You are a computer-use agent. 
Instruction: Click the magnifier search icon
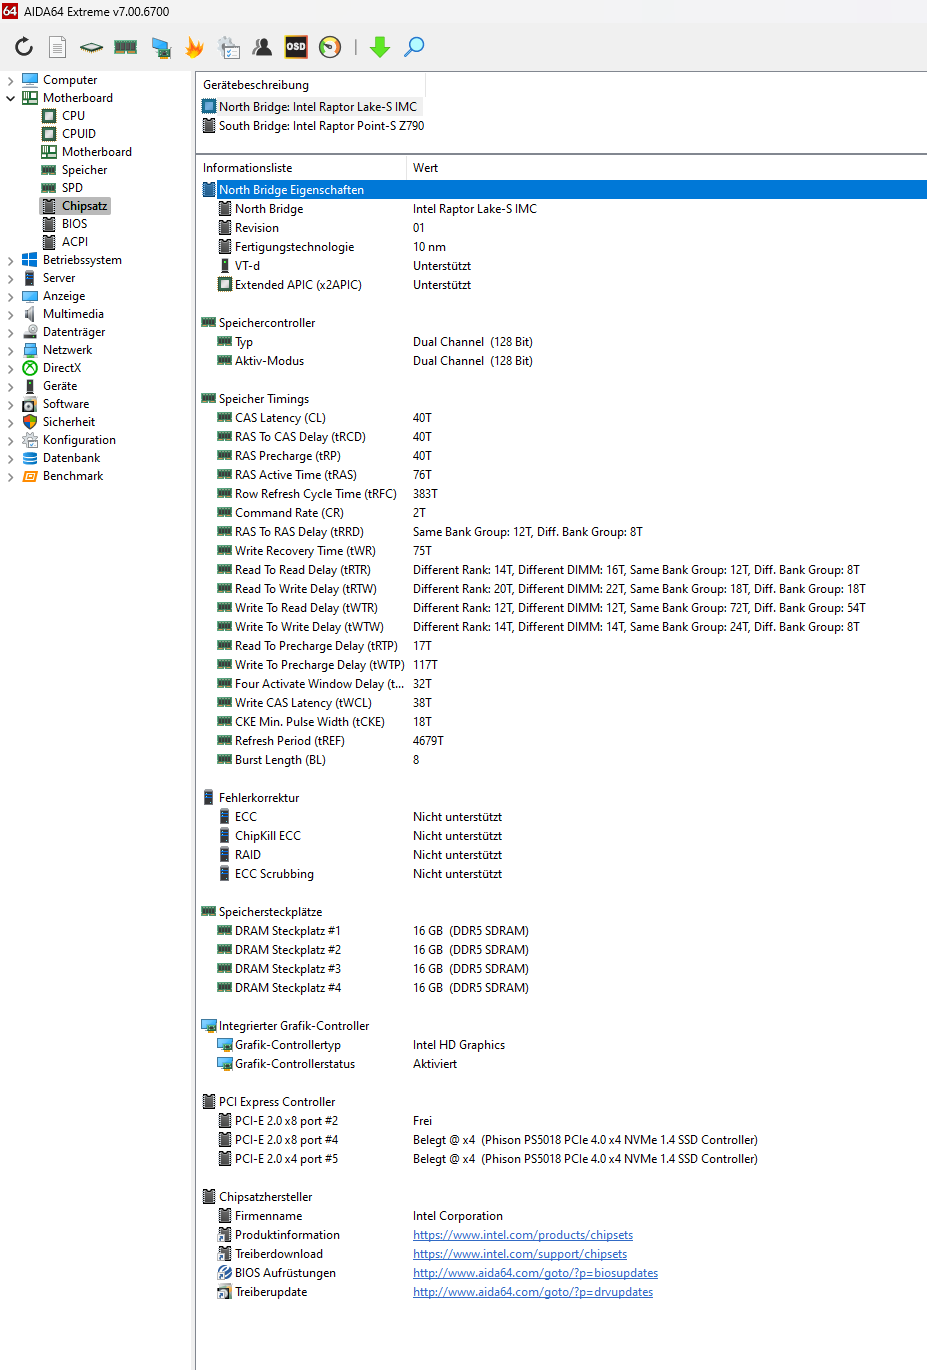click(x=414, y=46)
